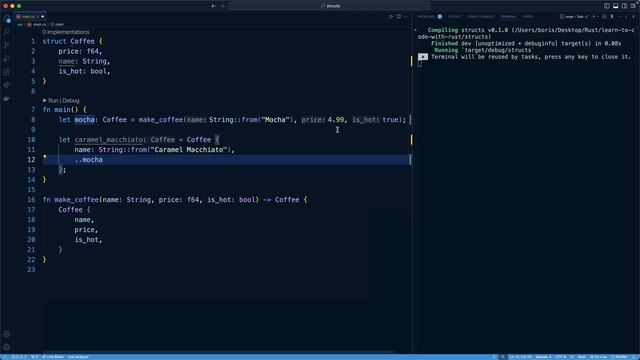Image resolution: width=640 pixels, height=360 pixels.
Task: Run the file with editor play button
Action: click(391, 17)
